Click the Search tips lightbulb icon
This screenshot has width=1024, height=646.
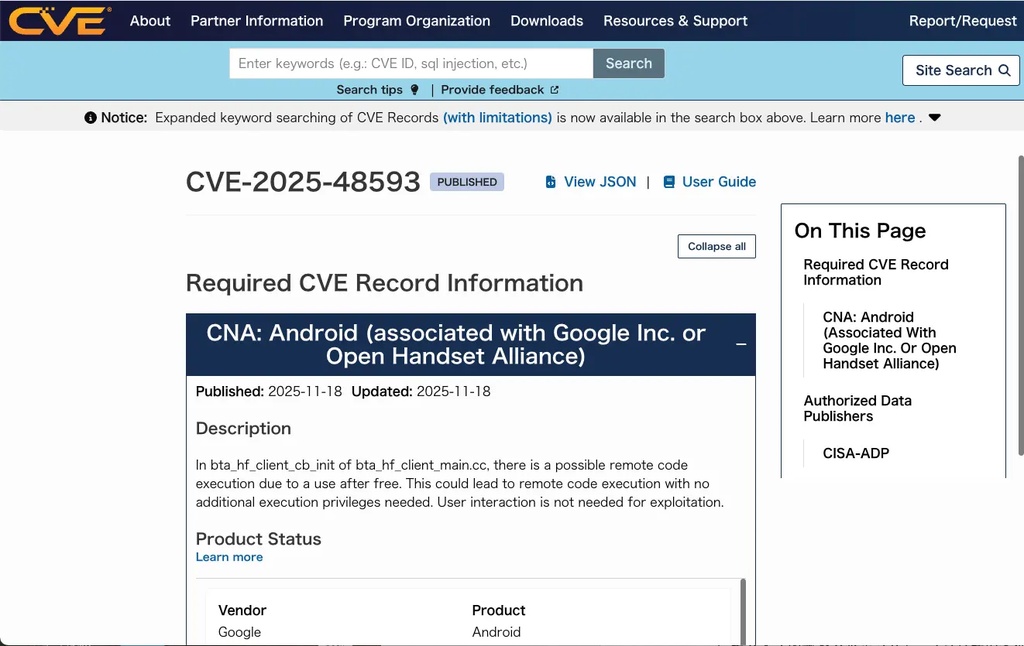click(x=415, y=90)
